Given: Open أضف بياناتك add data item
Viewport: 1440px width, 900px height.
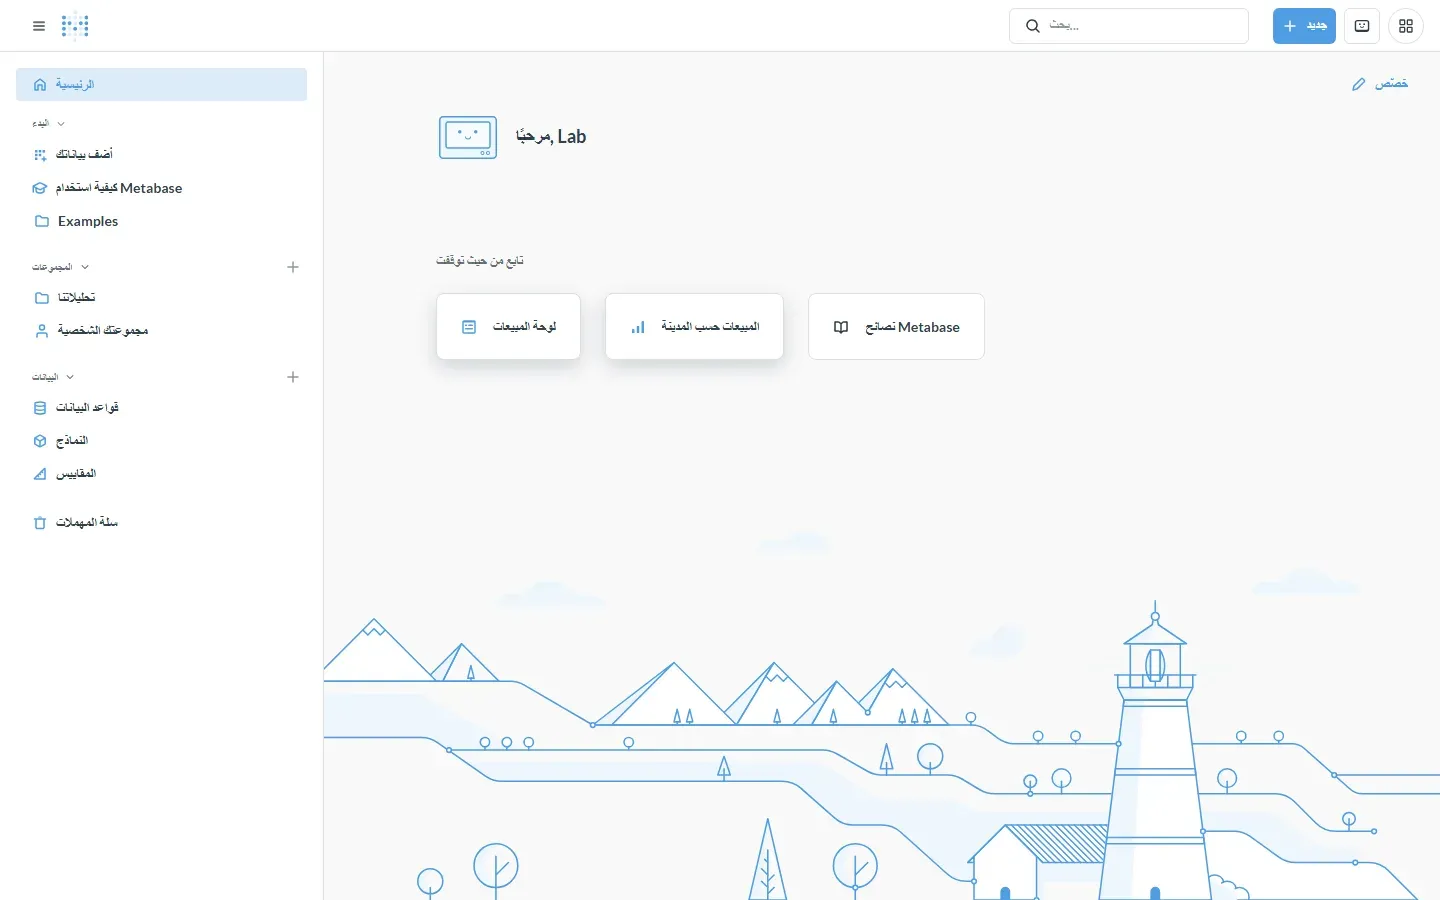Looking at the screenshot, I should click(161, 155).
